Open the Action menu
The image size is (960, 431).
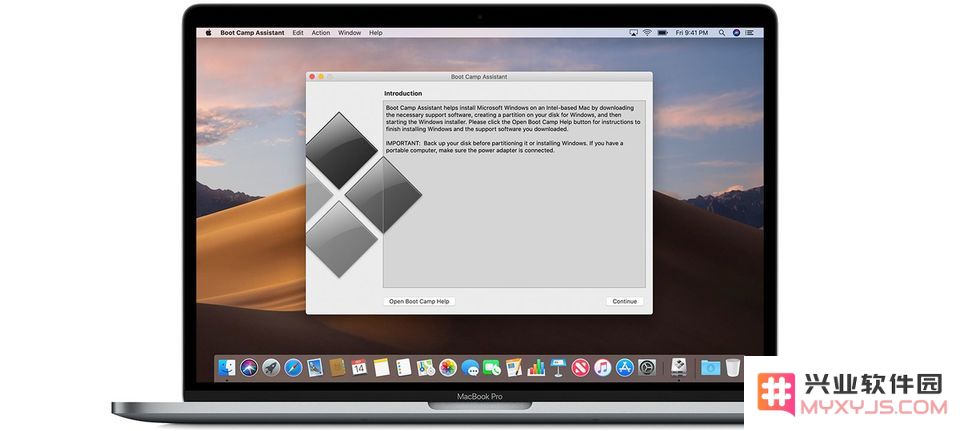tap(321, 32)
